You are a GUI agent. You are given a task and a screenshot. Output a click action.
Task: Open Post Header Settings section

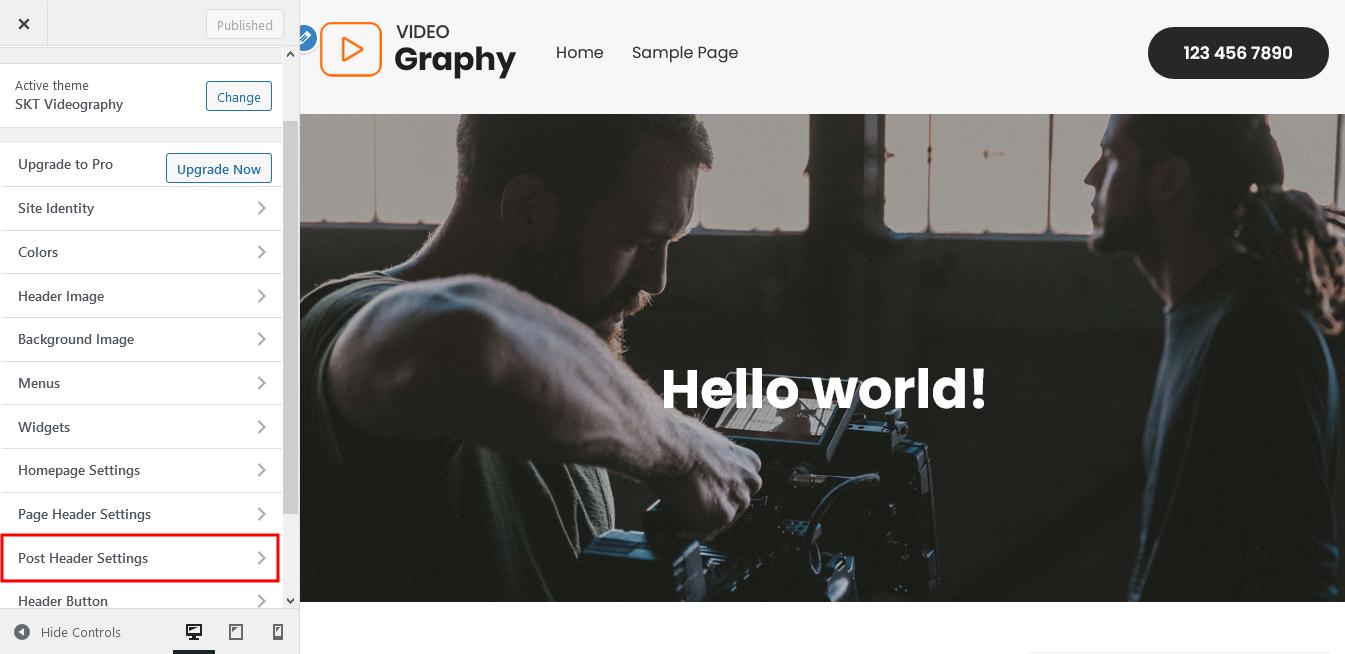tap(142, 558)
